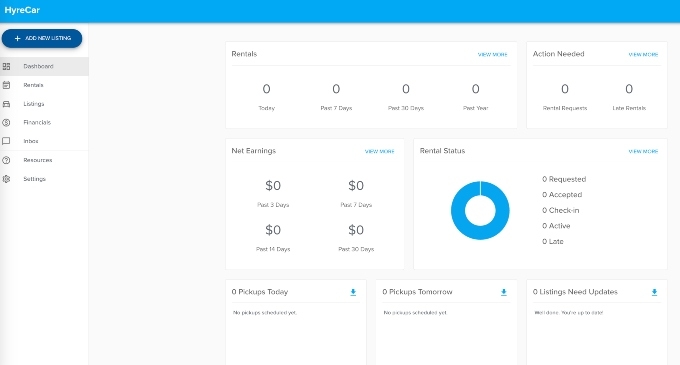680x365 pixels.
Task: Click the Inbox chat icon
Action: point(6,141)
